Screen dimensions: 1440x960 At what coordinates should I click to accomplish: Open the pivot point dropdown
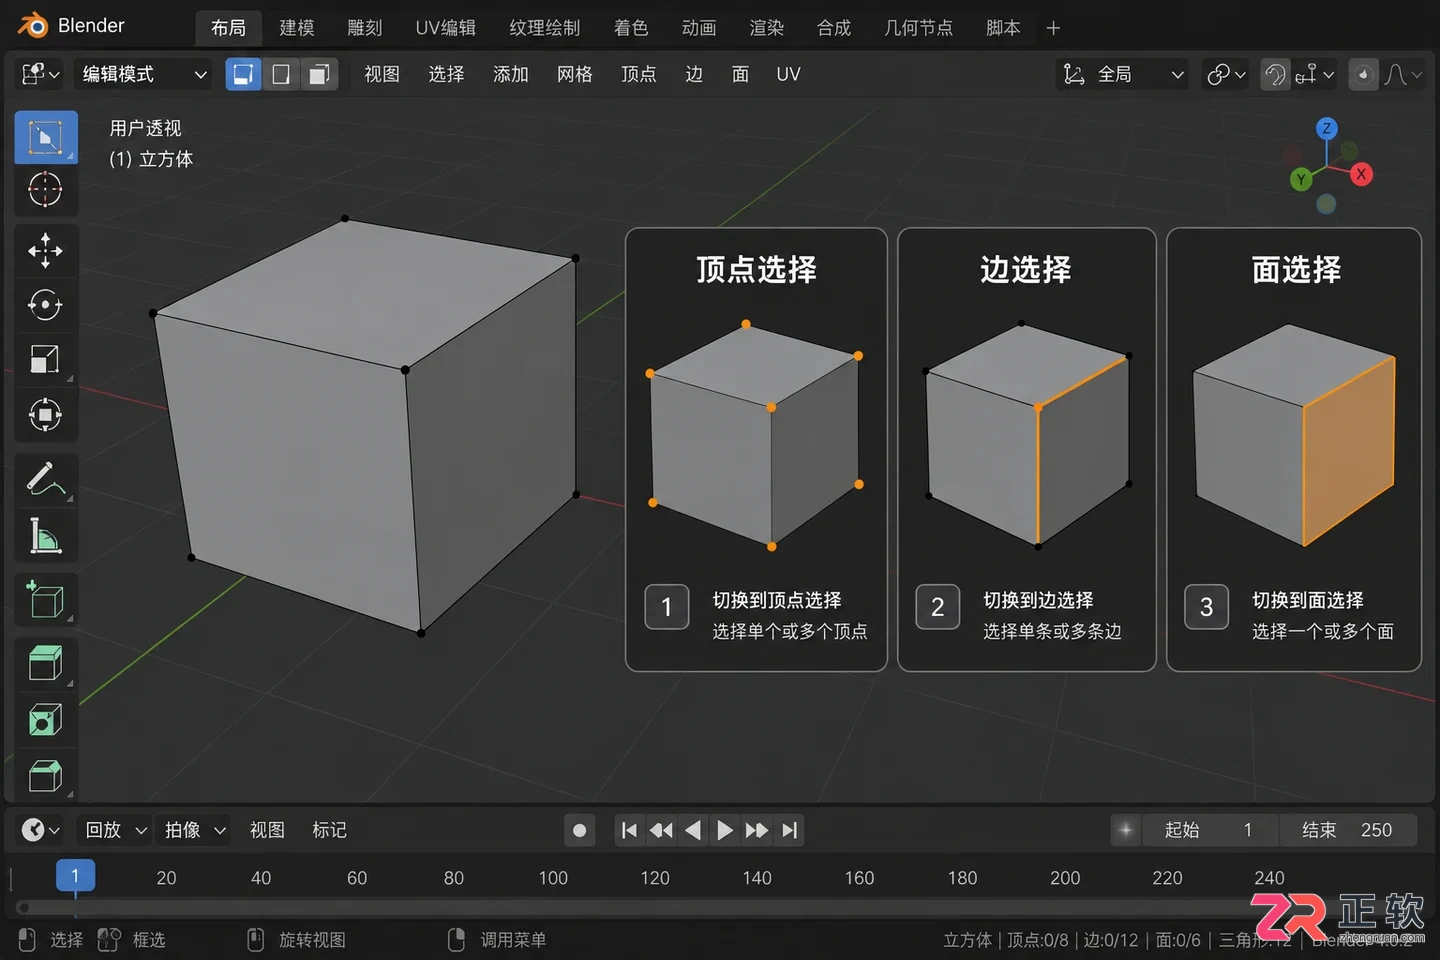tap(1226, 74)
